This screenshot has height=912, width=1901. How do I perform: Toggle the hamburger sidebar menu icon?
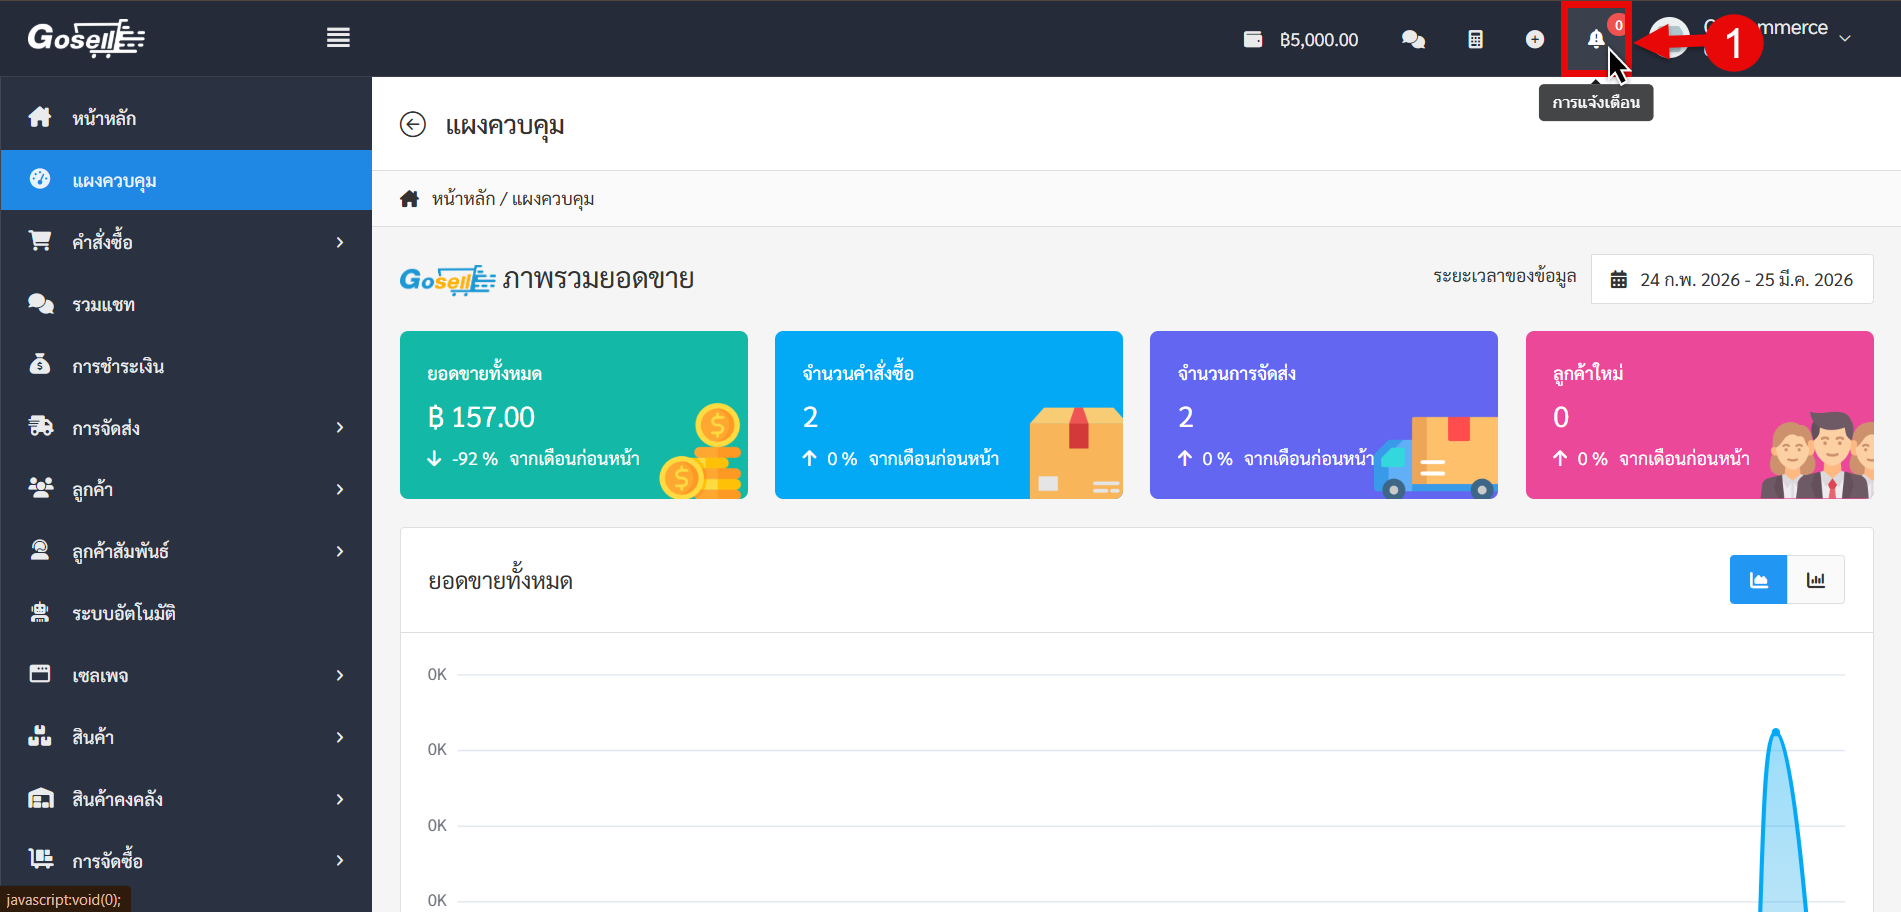[338, 38]
